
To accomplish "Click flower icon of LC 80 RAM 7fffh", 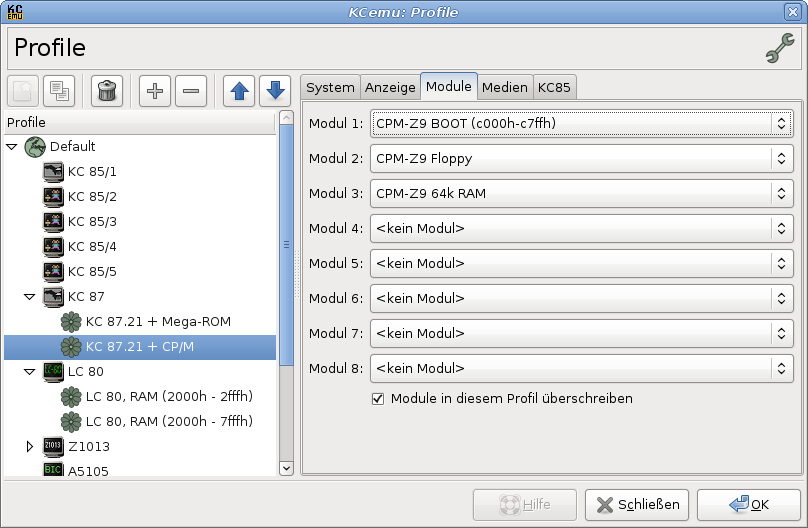I will tap(71, 422).
